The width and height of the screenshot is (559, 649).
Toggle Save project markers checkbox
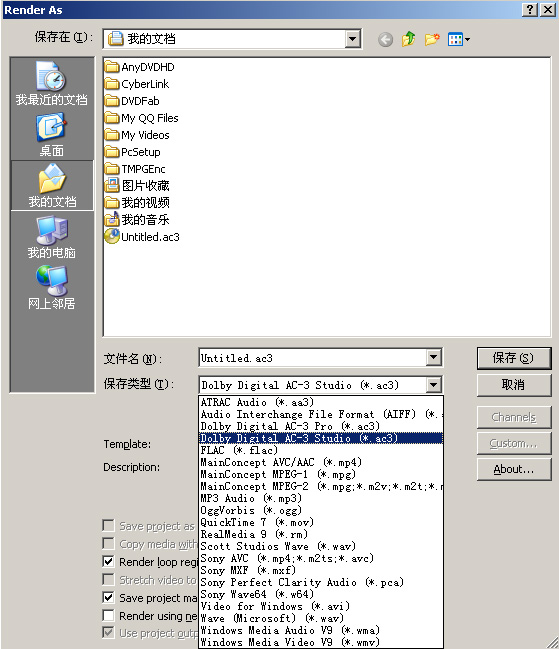[108, 597]
